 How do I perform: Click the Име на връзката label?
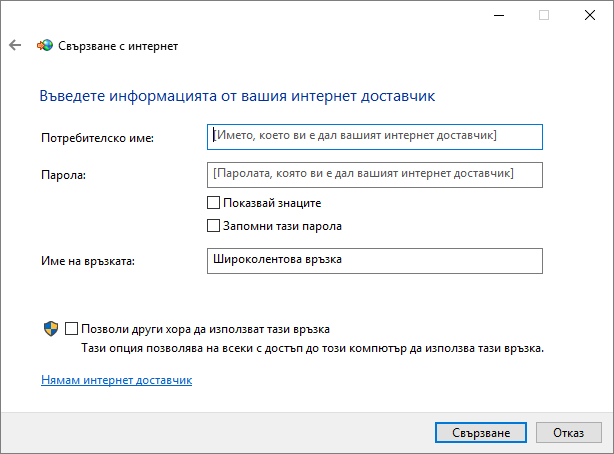[88, 261]
